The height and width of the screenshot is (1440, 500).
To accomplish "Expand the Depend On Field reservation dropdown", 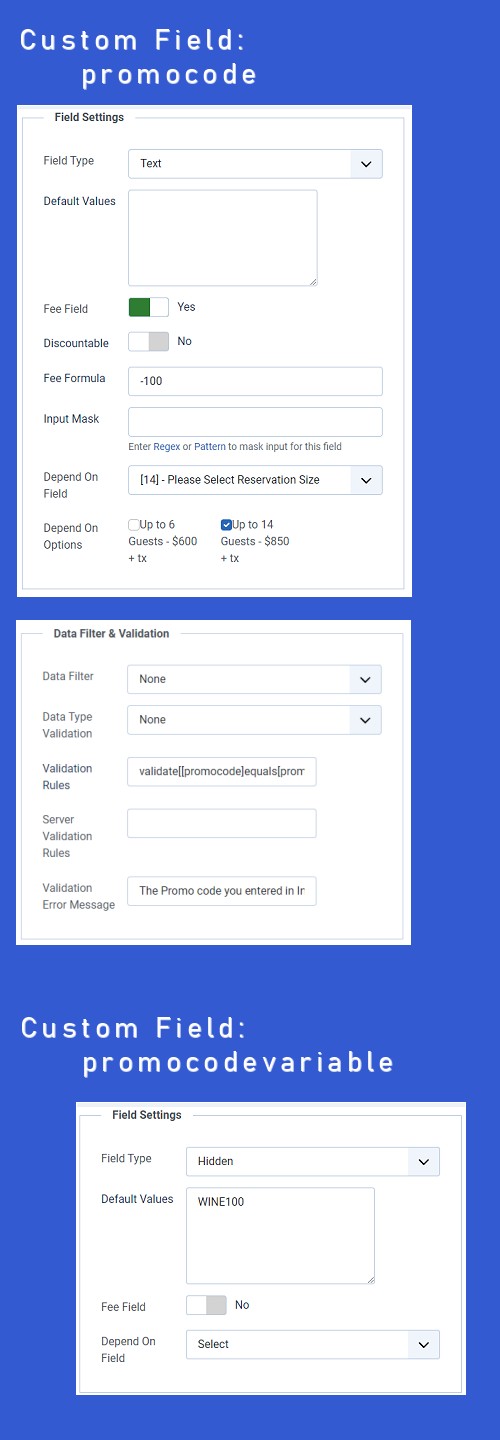I will (255, 480).
